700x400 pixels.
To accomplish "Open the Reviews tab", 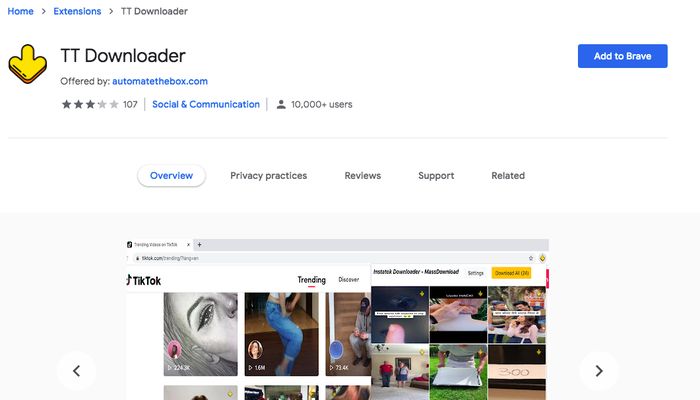I will pos(362,175).
